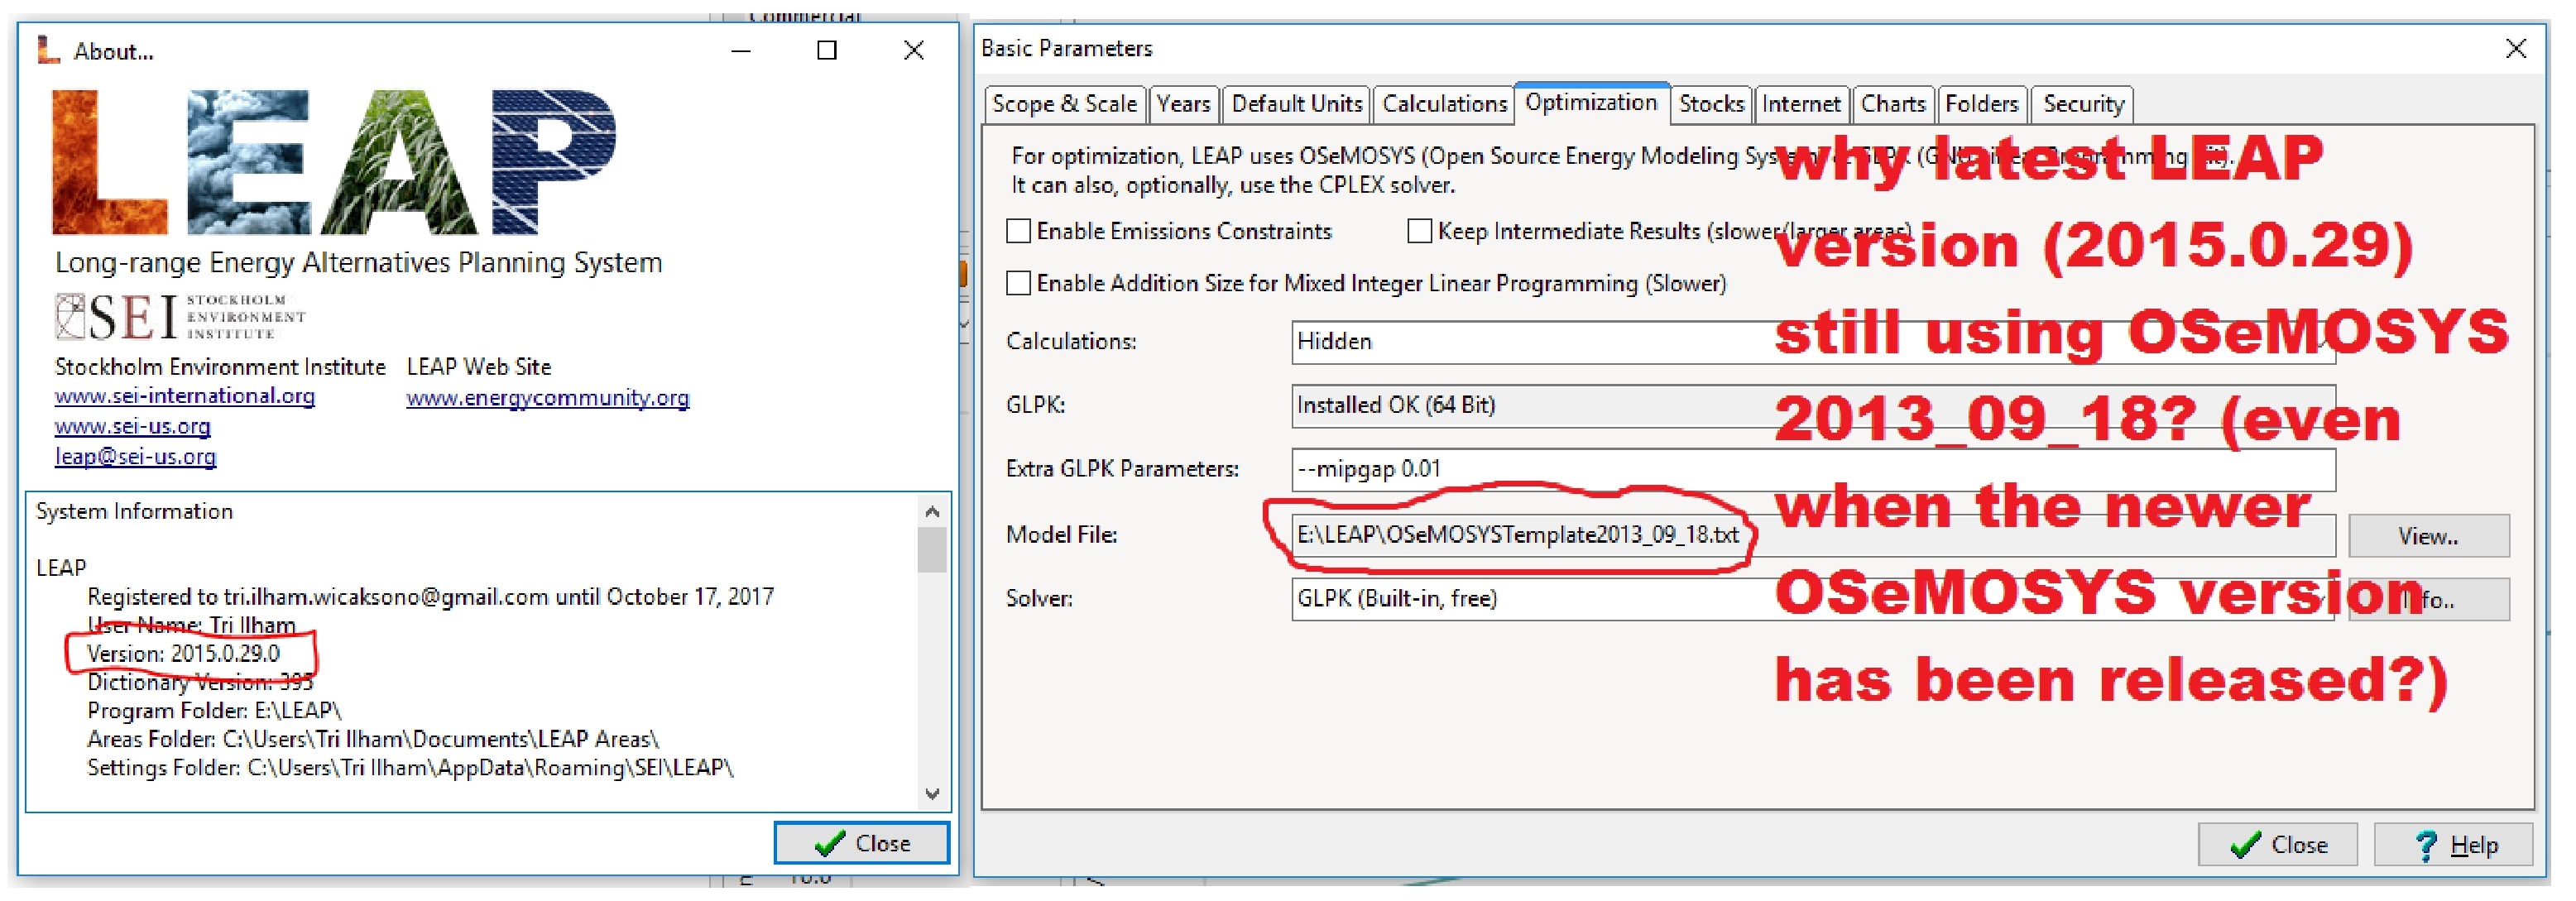Click System Information scroll down arrow
2576x901 pixels.
pyautogui.click(x=932, y=794)
